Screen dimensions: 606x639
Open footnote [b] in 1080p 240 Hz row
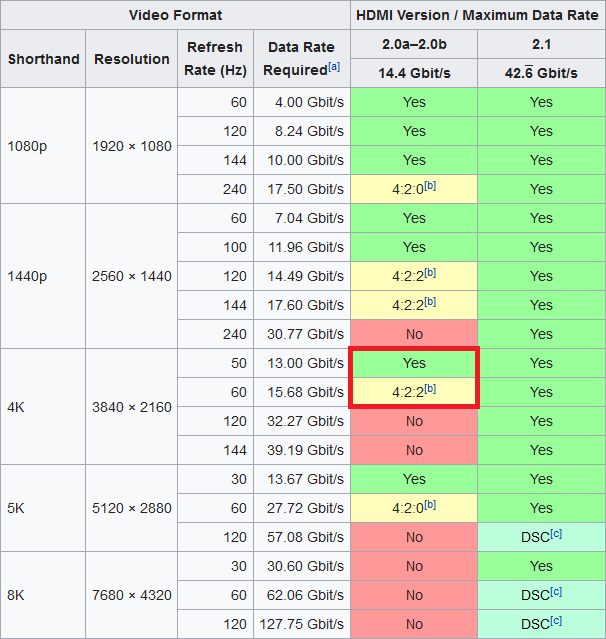click(430, 186)
